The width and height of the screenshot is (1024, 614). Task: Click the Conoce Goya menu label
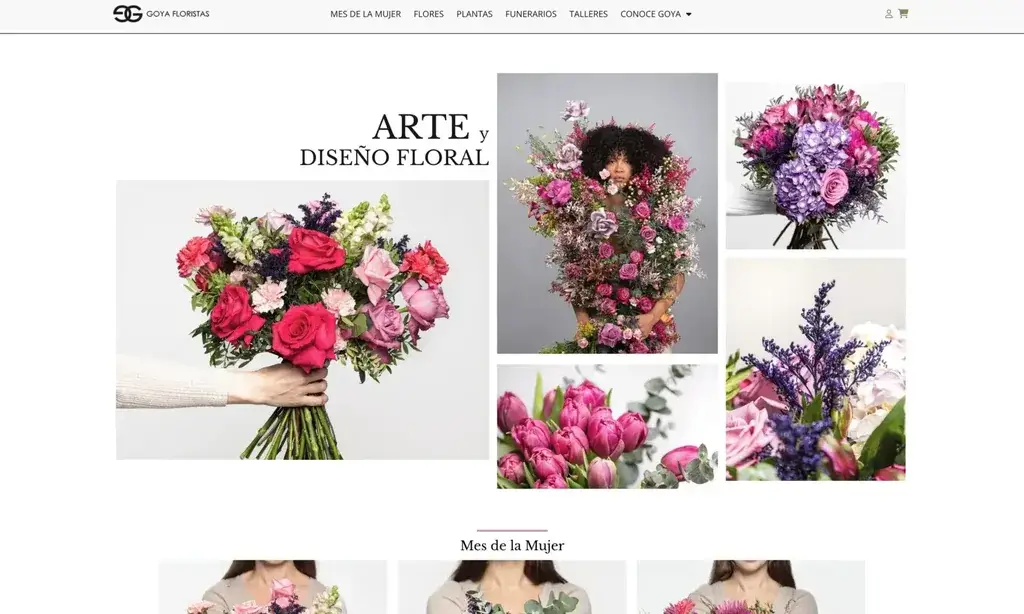(x=650, y=14)
